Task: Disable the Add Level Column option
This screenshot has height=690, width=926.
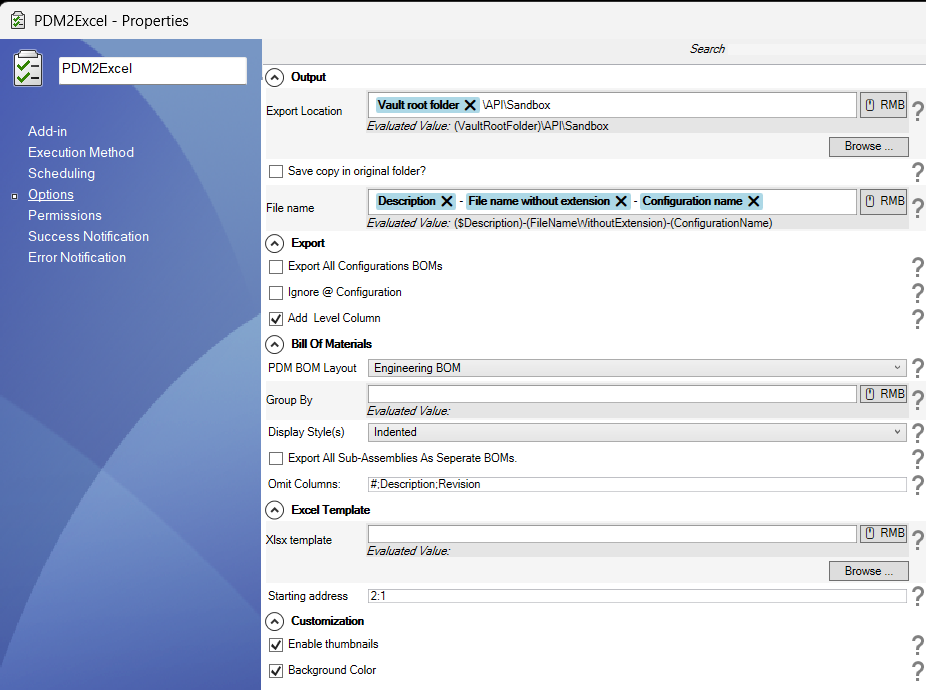Action: click(276, 318)
